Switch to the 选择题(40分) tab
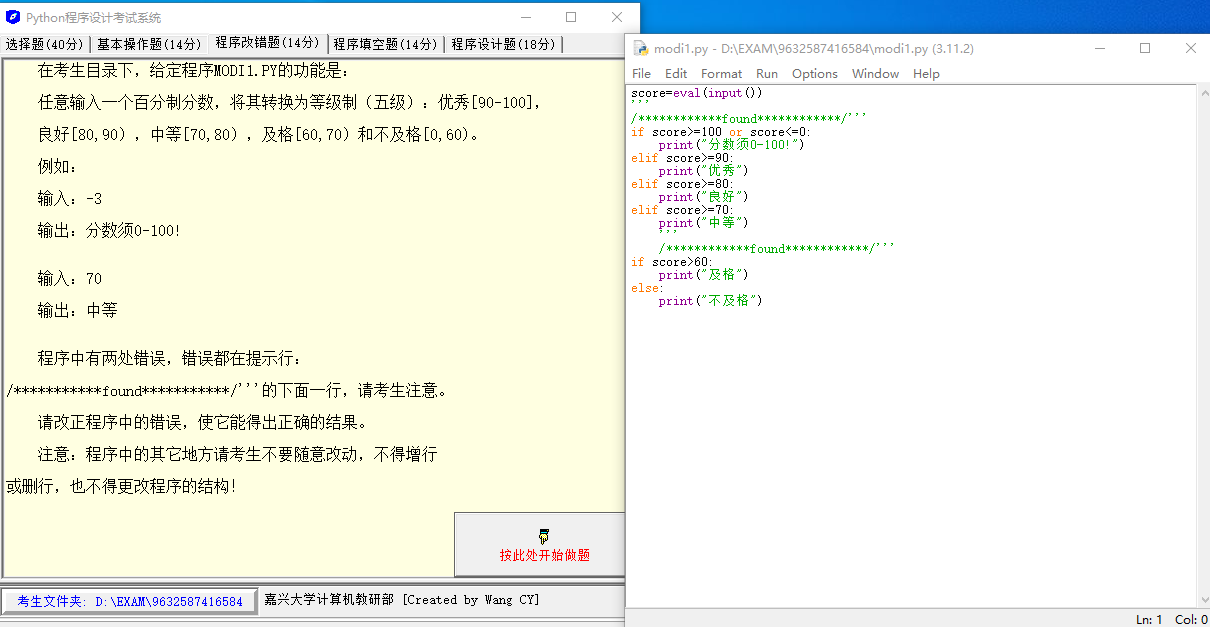 (x=45, y=44)
